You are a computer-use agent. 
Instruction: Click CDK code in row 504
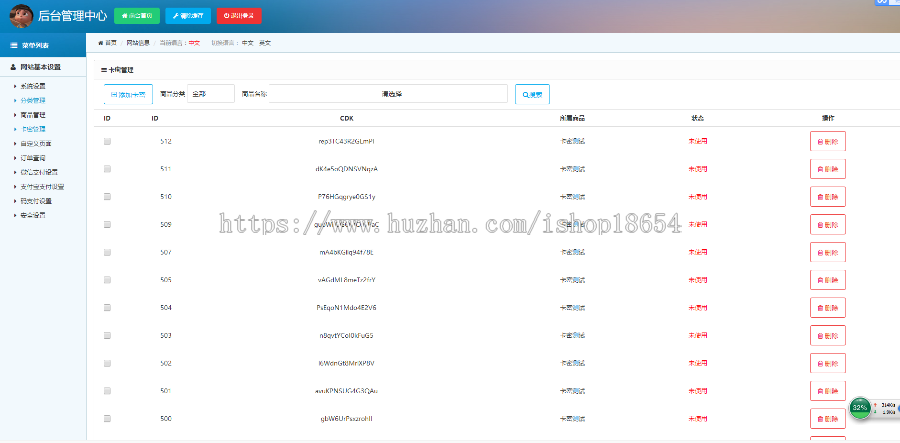coord(347,308)
